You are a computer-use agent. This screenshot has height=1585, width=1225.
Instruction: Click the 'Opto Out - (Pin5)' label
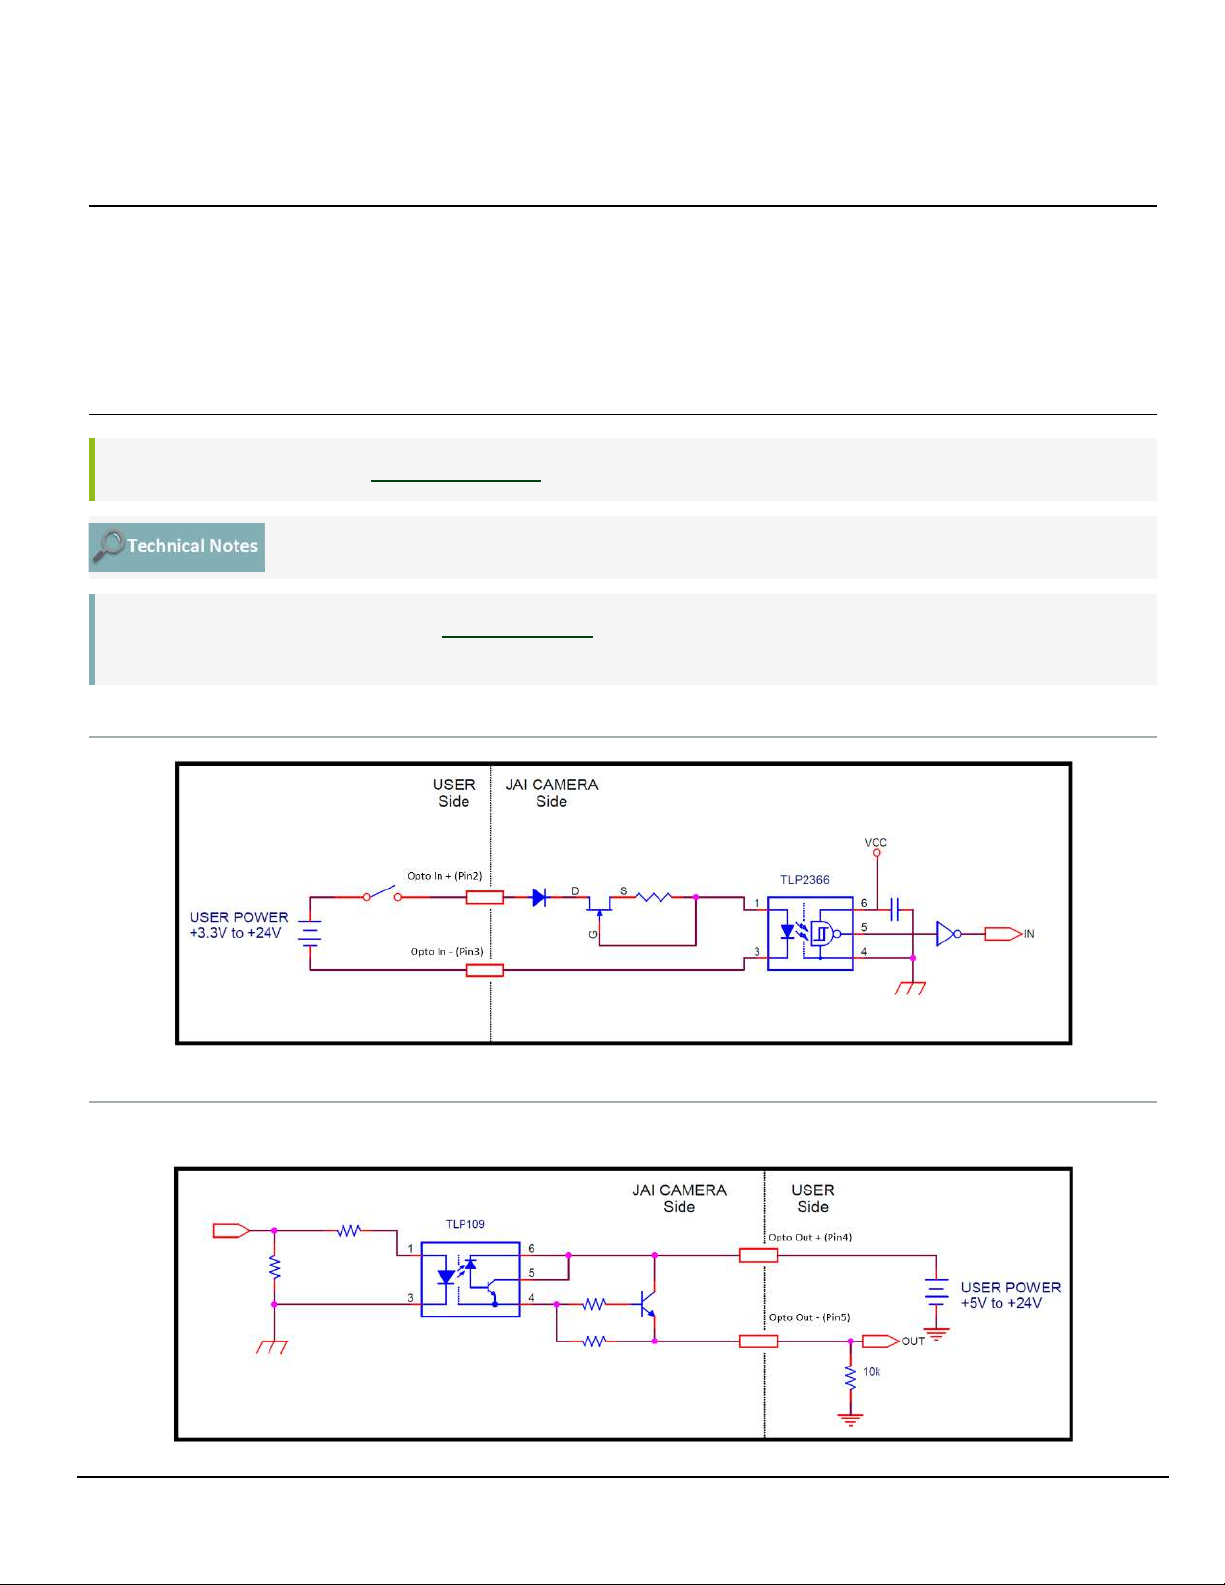809,1317
